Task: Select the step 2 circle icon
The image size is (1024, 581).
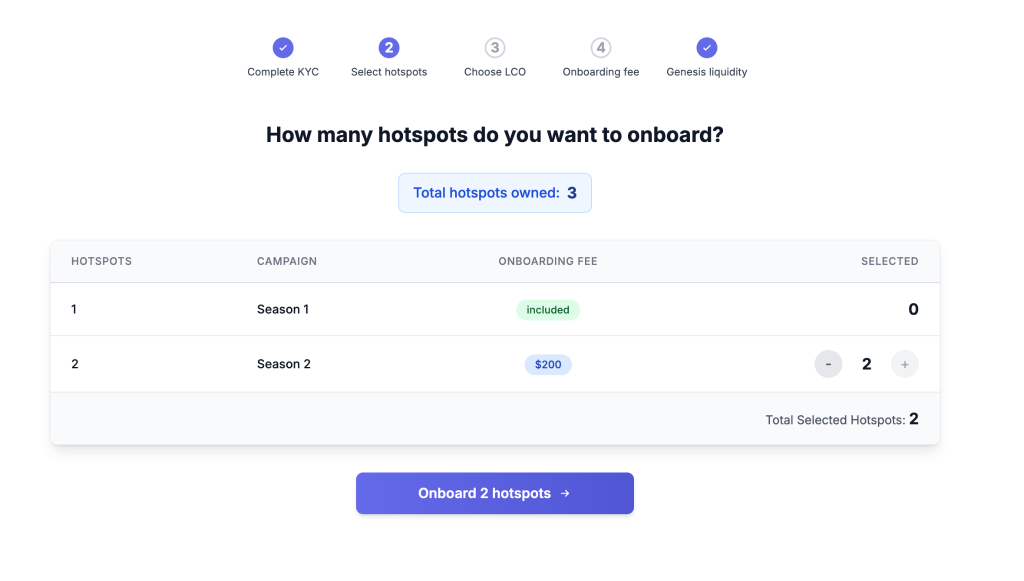Action: click(389, 48)
